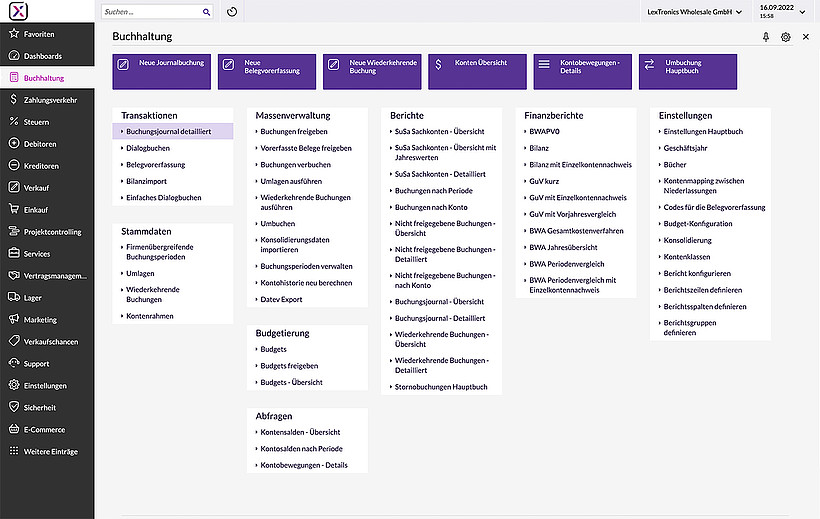Close the Buchhaltung panel
This screenshot has width=820, height=519.
[x=806, y=37]
